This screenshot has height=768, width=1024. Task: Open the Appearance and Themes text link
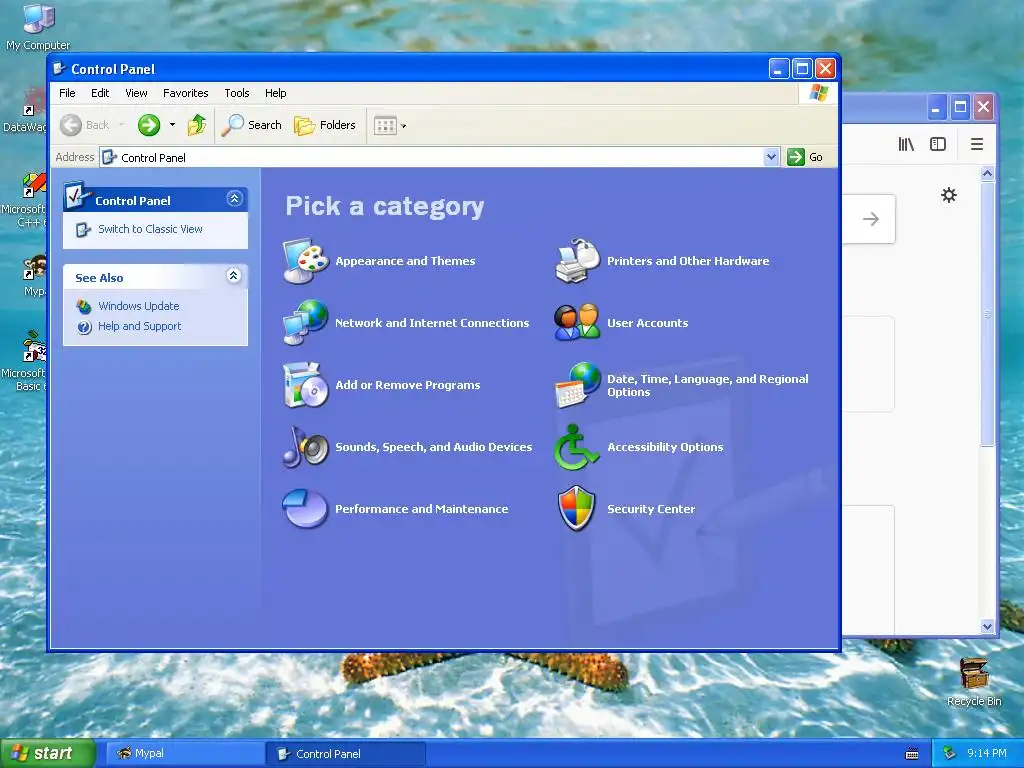point(405,261)
